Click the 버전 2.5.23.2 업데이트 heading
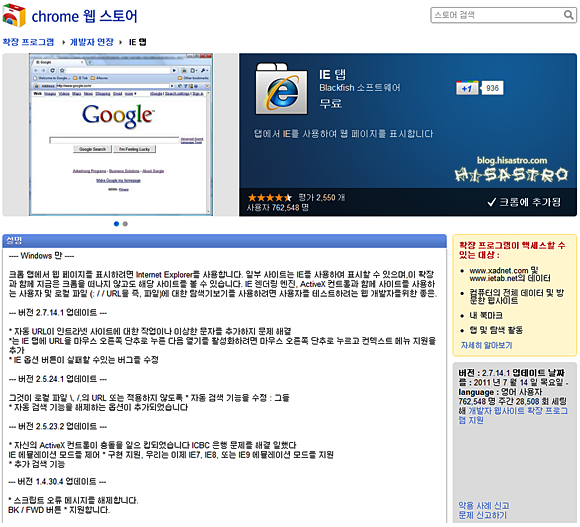This screenshot has width=580, height=527. 58,426
